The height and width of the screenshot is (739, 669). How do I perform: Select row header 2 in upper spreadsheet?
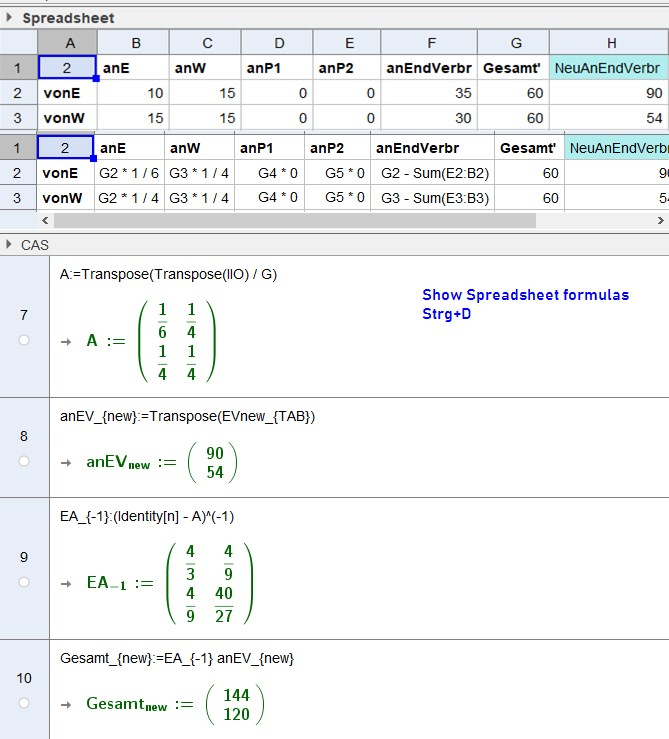[x=18, y=93]
